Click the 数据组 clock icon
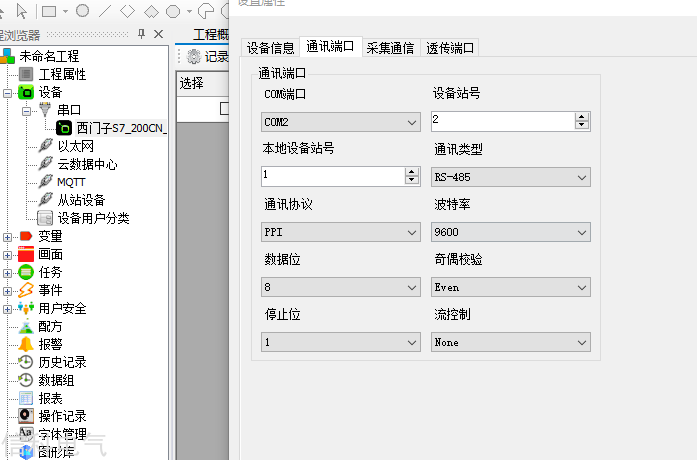This screenshot has width=697, height=460. [26, 380]
